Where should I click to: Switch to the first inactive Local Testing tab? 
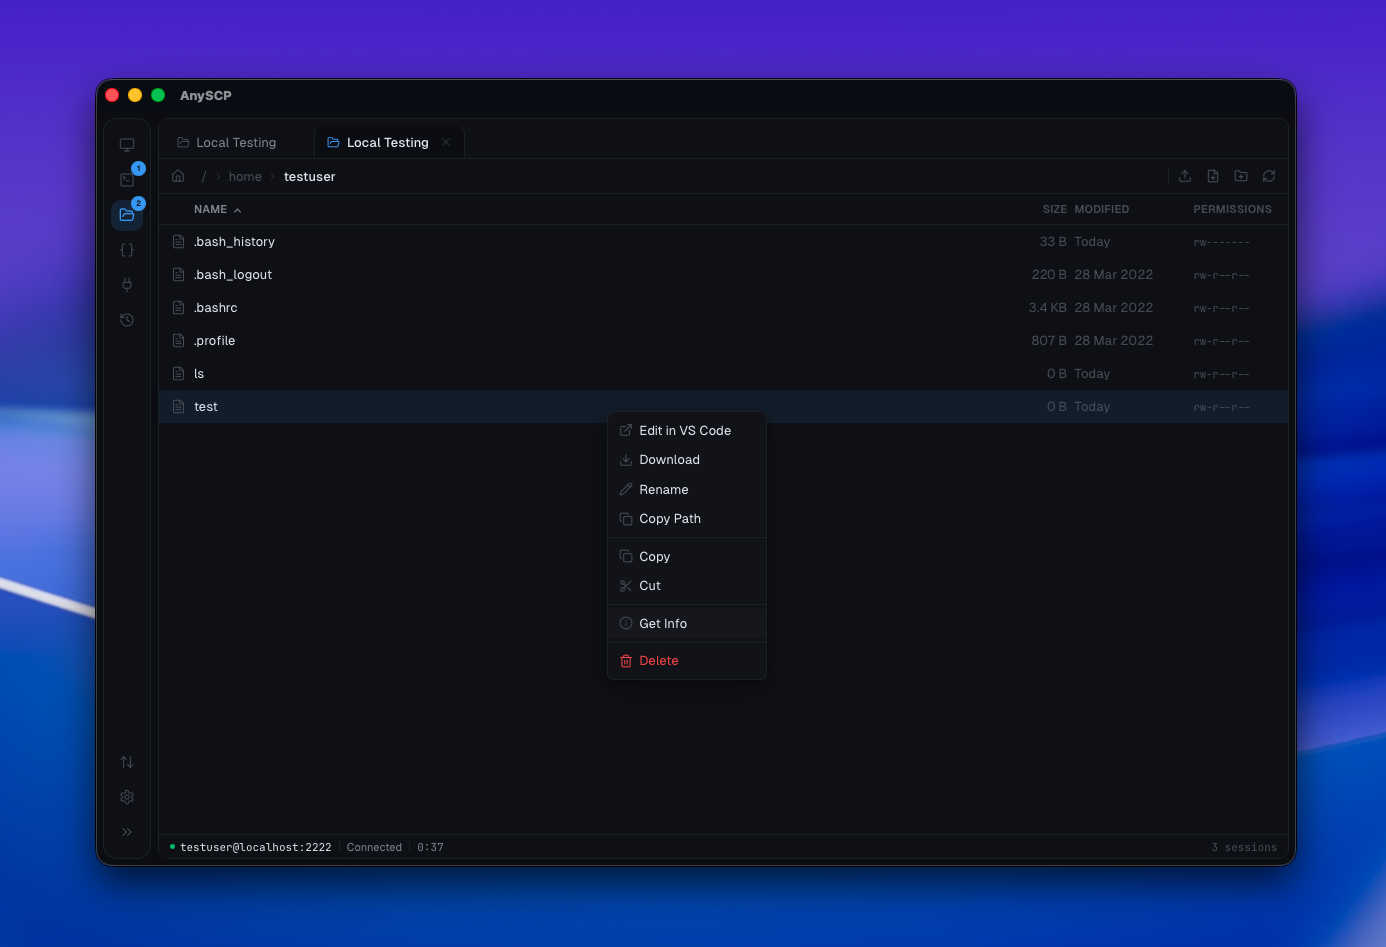point(237,143)
